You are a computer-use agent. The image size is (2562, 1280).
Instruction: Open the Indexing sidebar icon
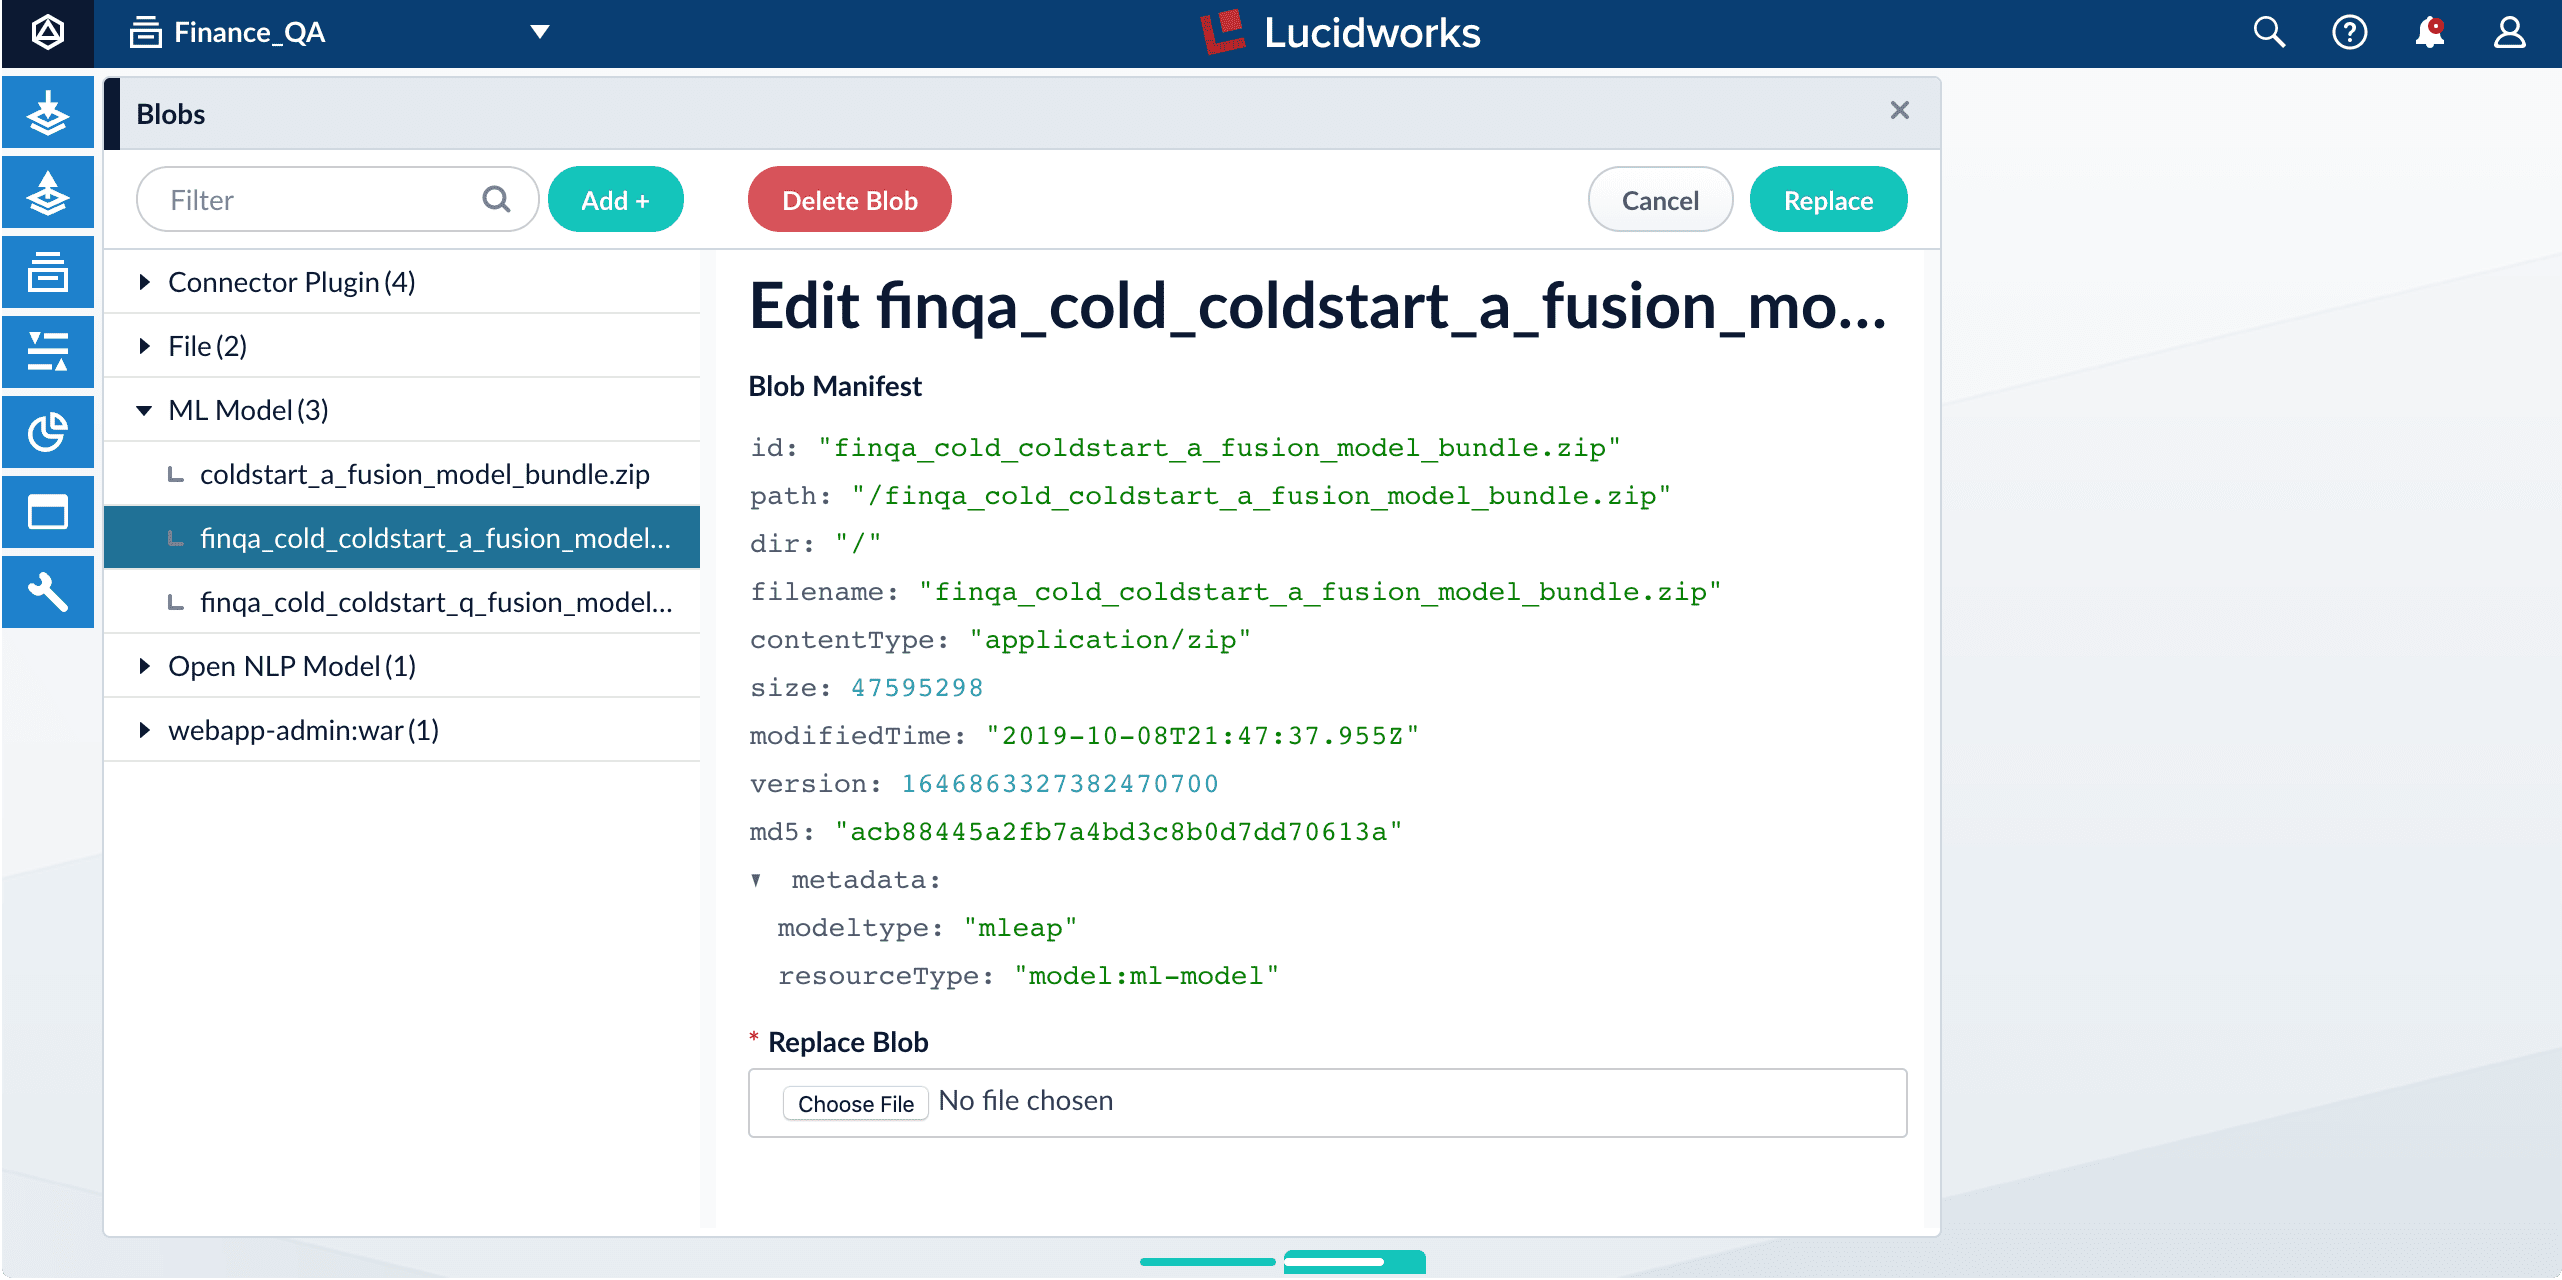click(47, 112)
